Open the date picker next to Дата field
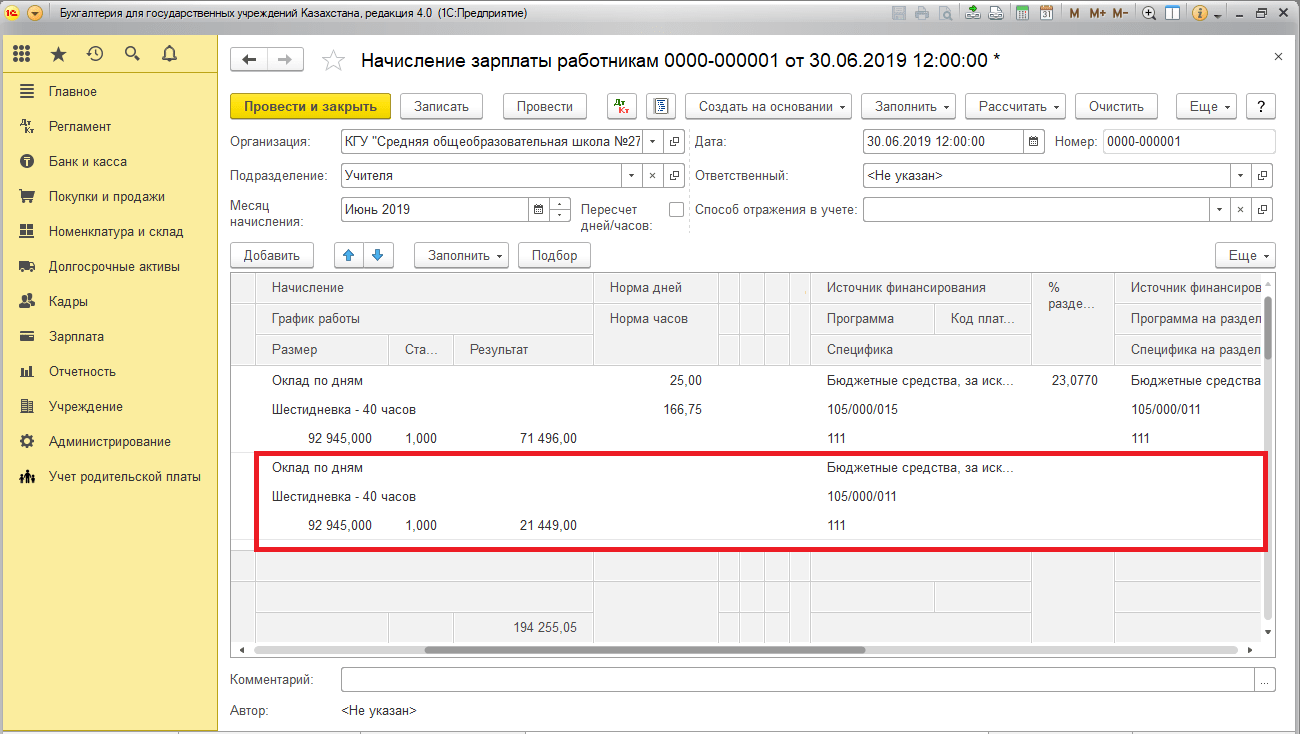 click(x=1034, y=141)
